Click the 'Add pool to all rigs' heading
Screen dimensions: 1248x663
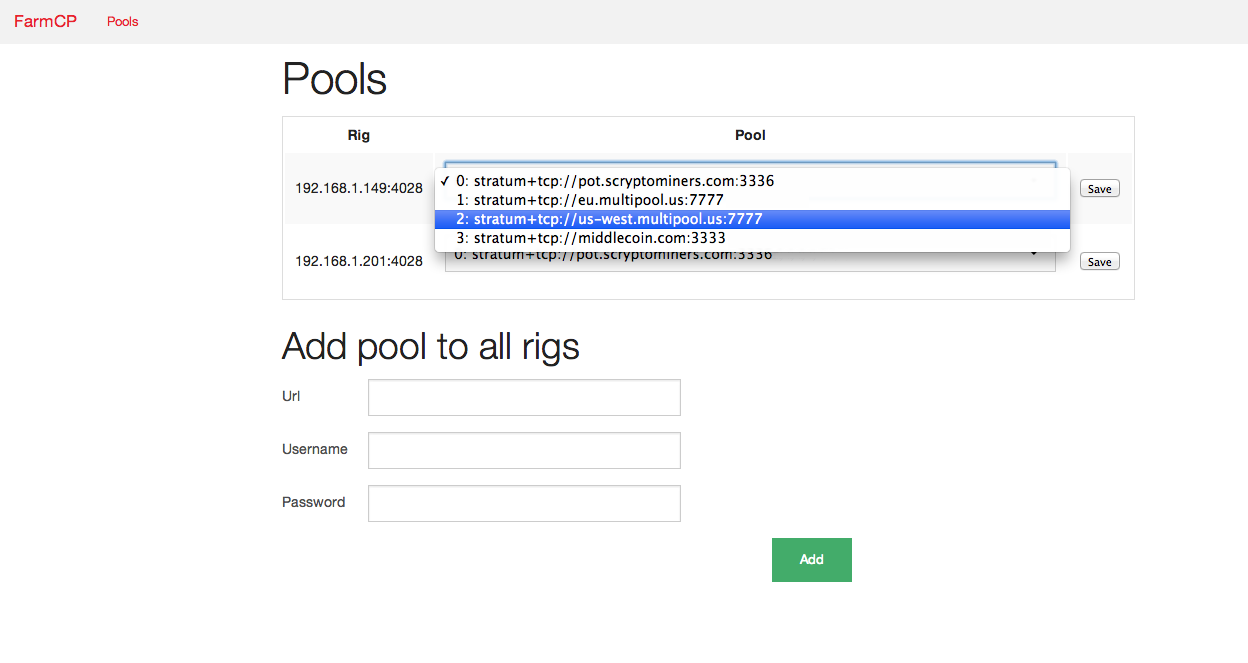coord(431,346)
